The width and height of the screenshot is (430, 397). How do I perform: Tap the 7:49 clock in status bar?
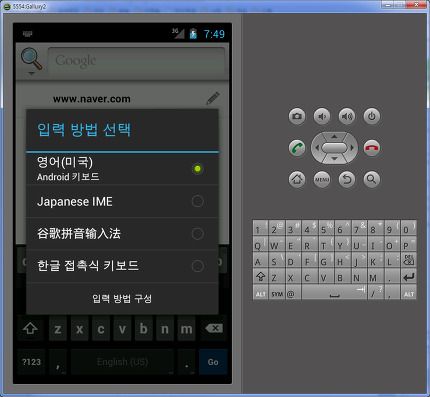(214, 34)
